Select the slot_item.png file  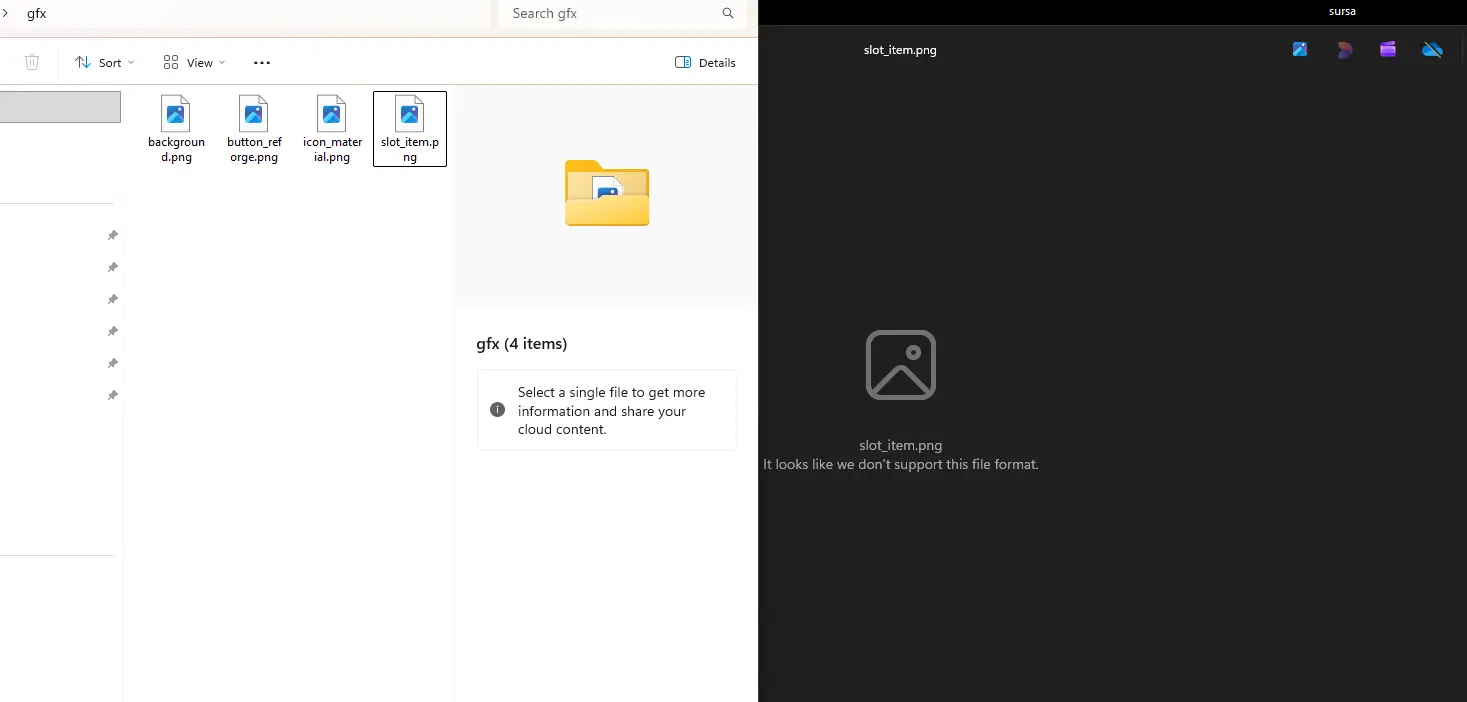point(410,129)
